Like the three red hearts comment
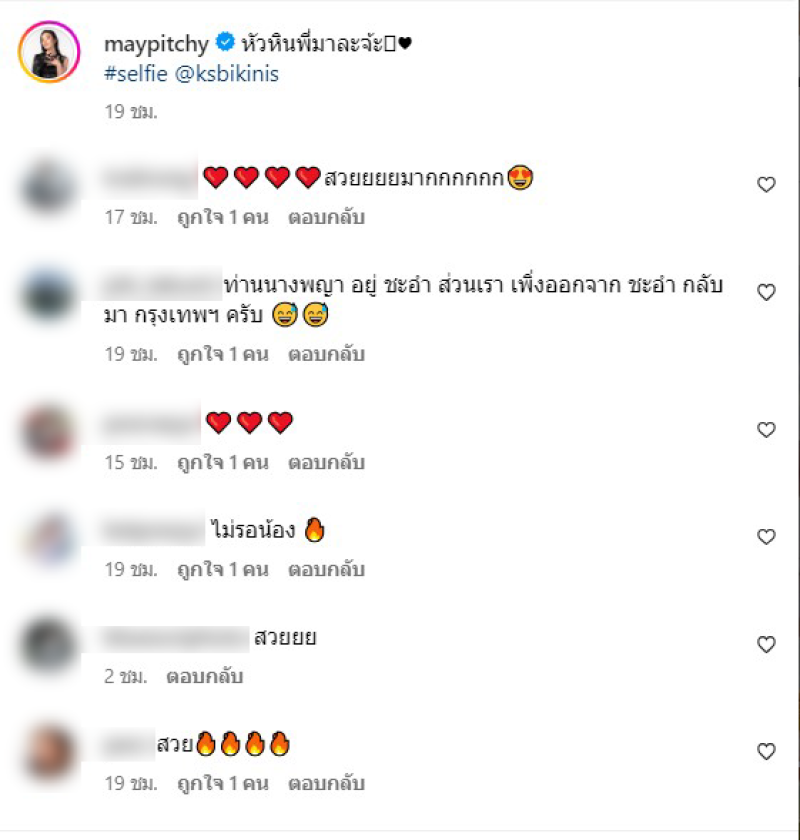This screenshot has width=800, height=840. [x=766, y=430]
